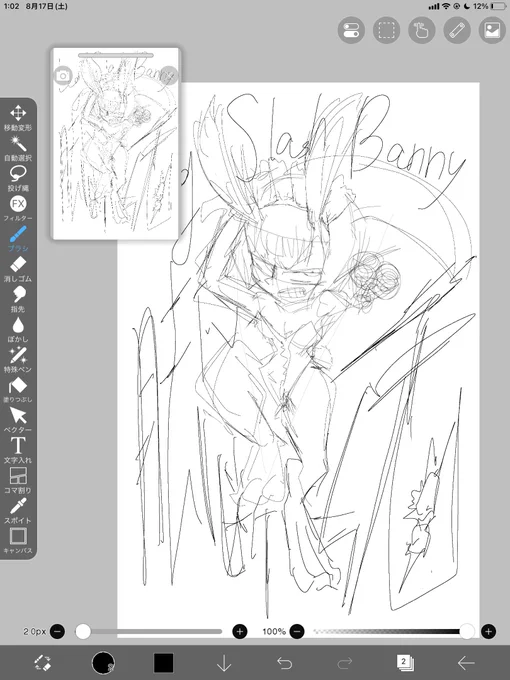Viewport: 510px width, 680px height.
Task: Tap the reference window drag handle bar
Action: point(115,56)
